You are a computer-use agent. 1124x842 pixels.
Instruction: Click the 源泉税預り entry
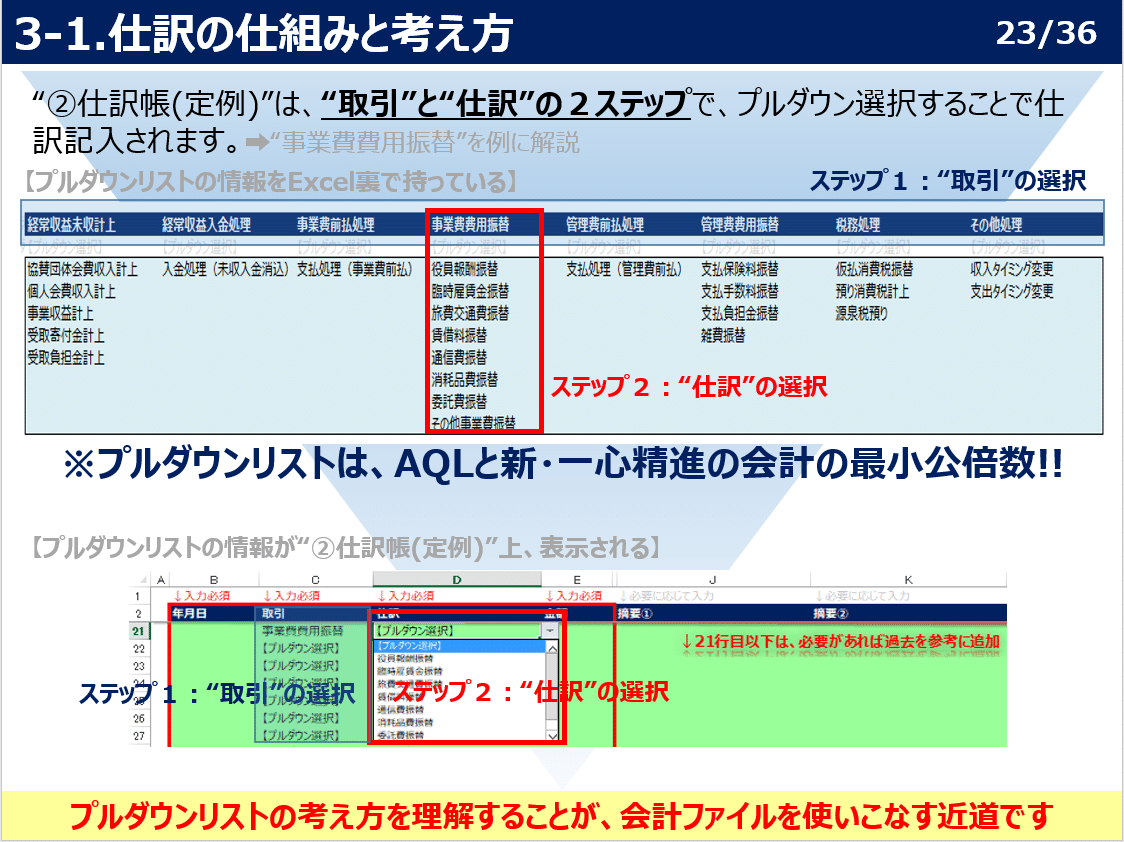(x=861, y=313)
